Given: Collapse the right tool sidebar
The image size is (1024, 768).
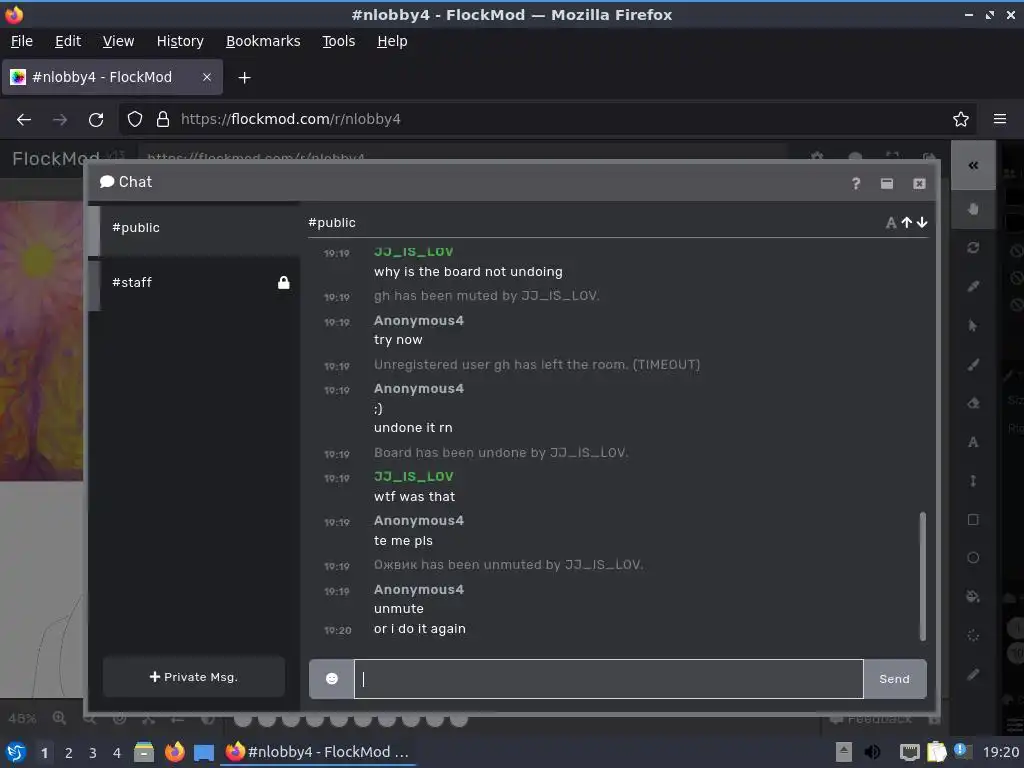Looking at the screenshot, I should pos(973,165).
